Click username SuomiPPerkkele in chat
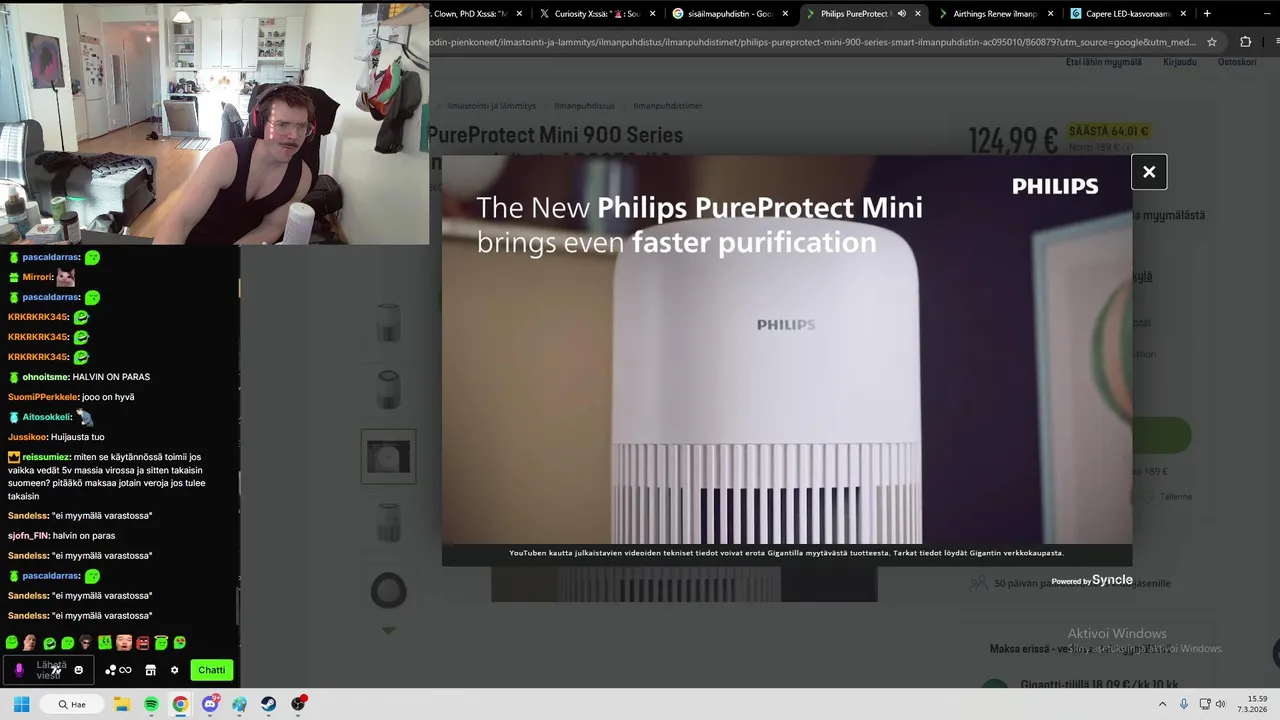Image resolution: width=1280 pixels, height=720 pixels. pos(43,397)
